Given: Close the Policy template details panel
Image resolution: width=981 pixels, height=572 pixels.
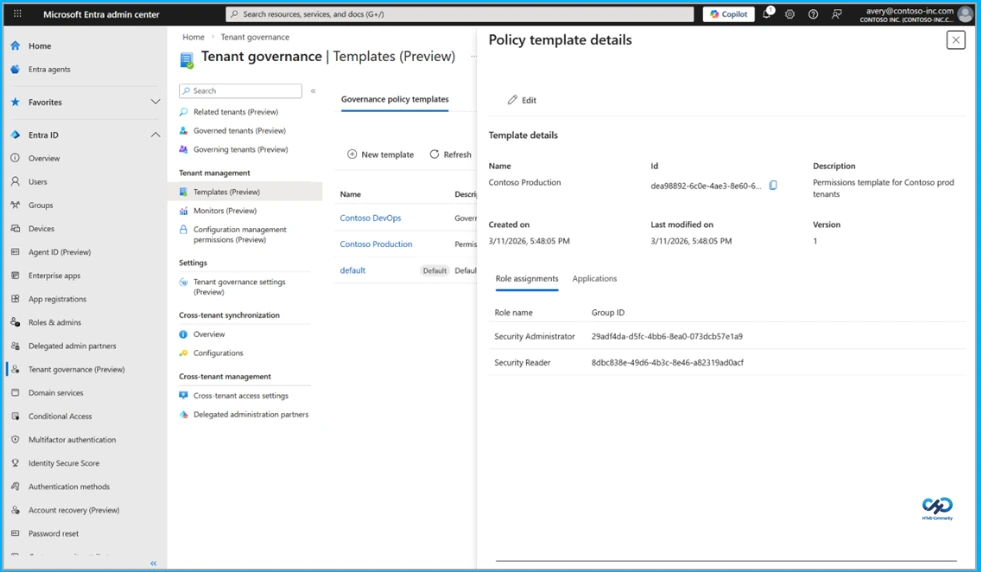Looking at the screenshot, I should tap(955, 40).
